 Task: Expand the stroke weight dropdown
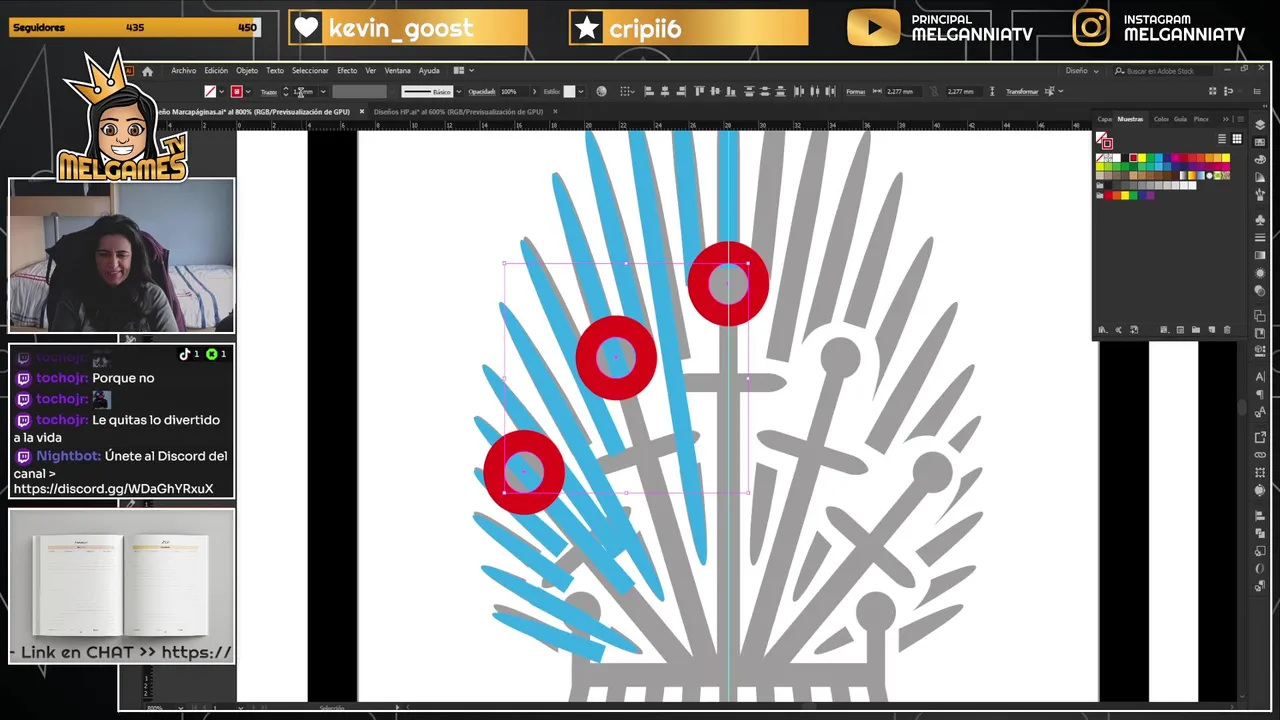[323, 91]
